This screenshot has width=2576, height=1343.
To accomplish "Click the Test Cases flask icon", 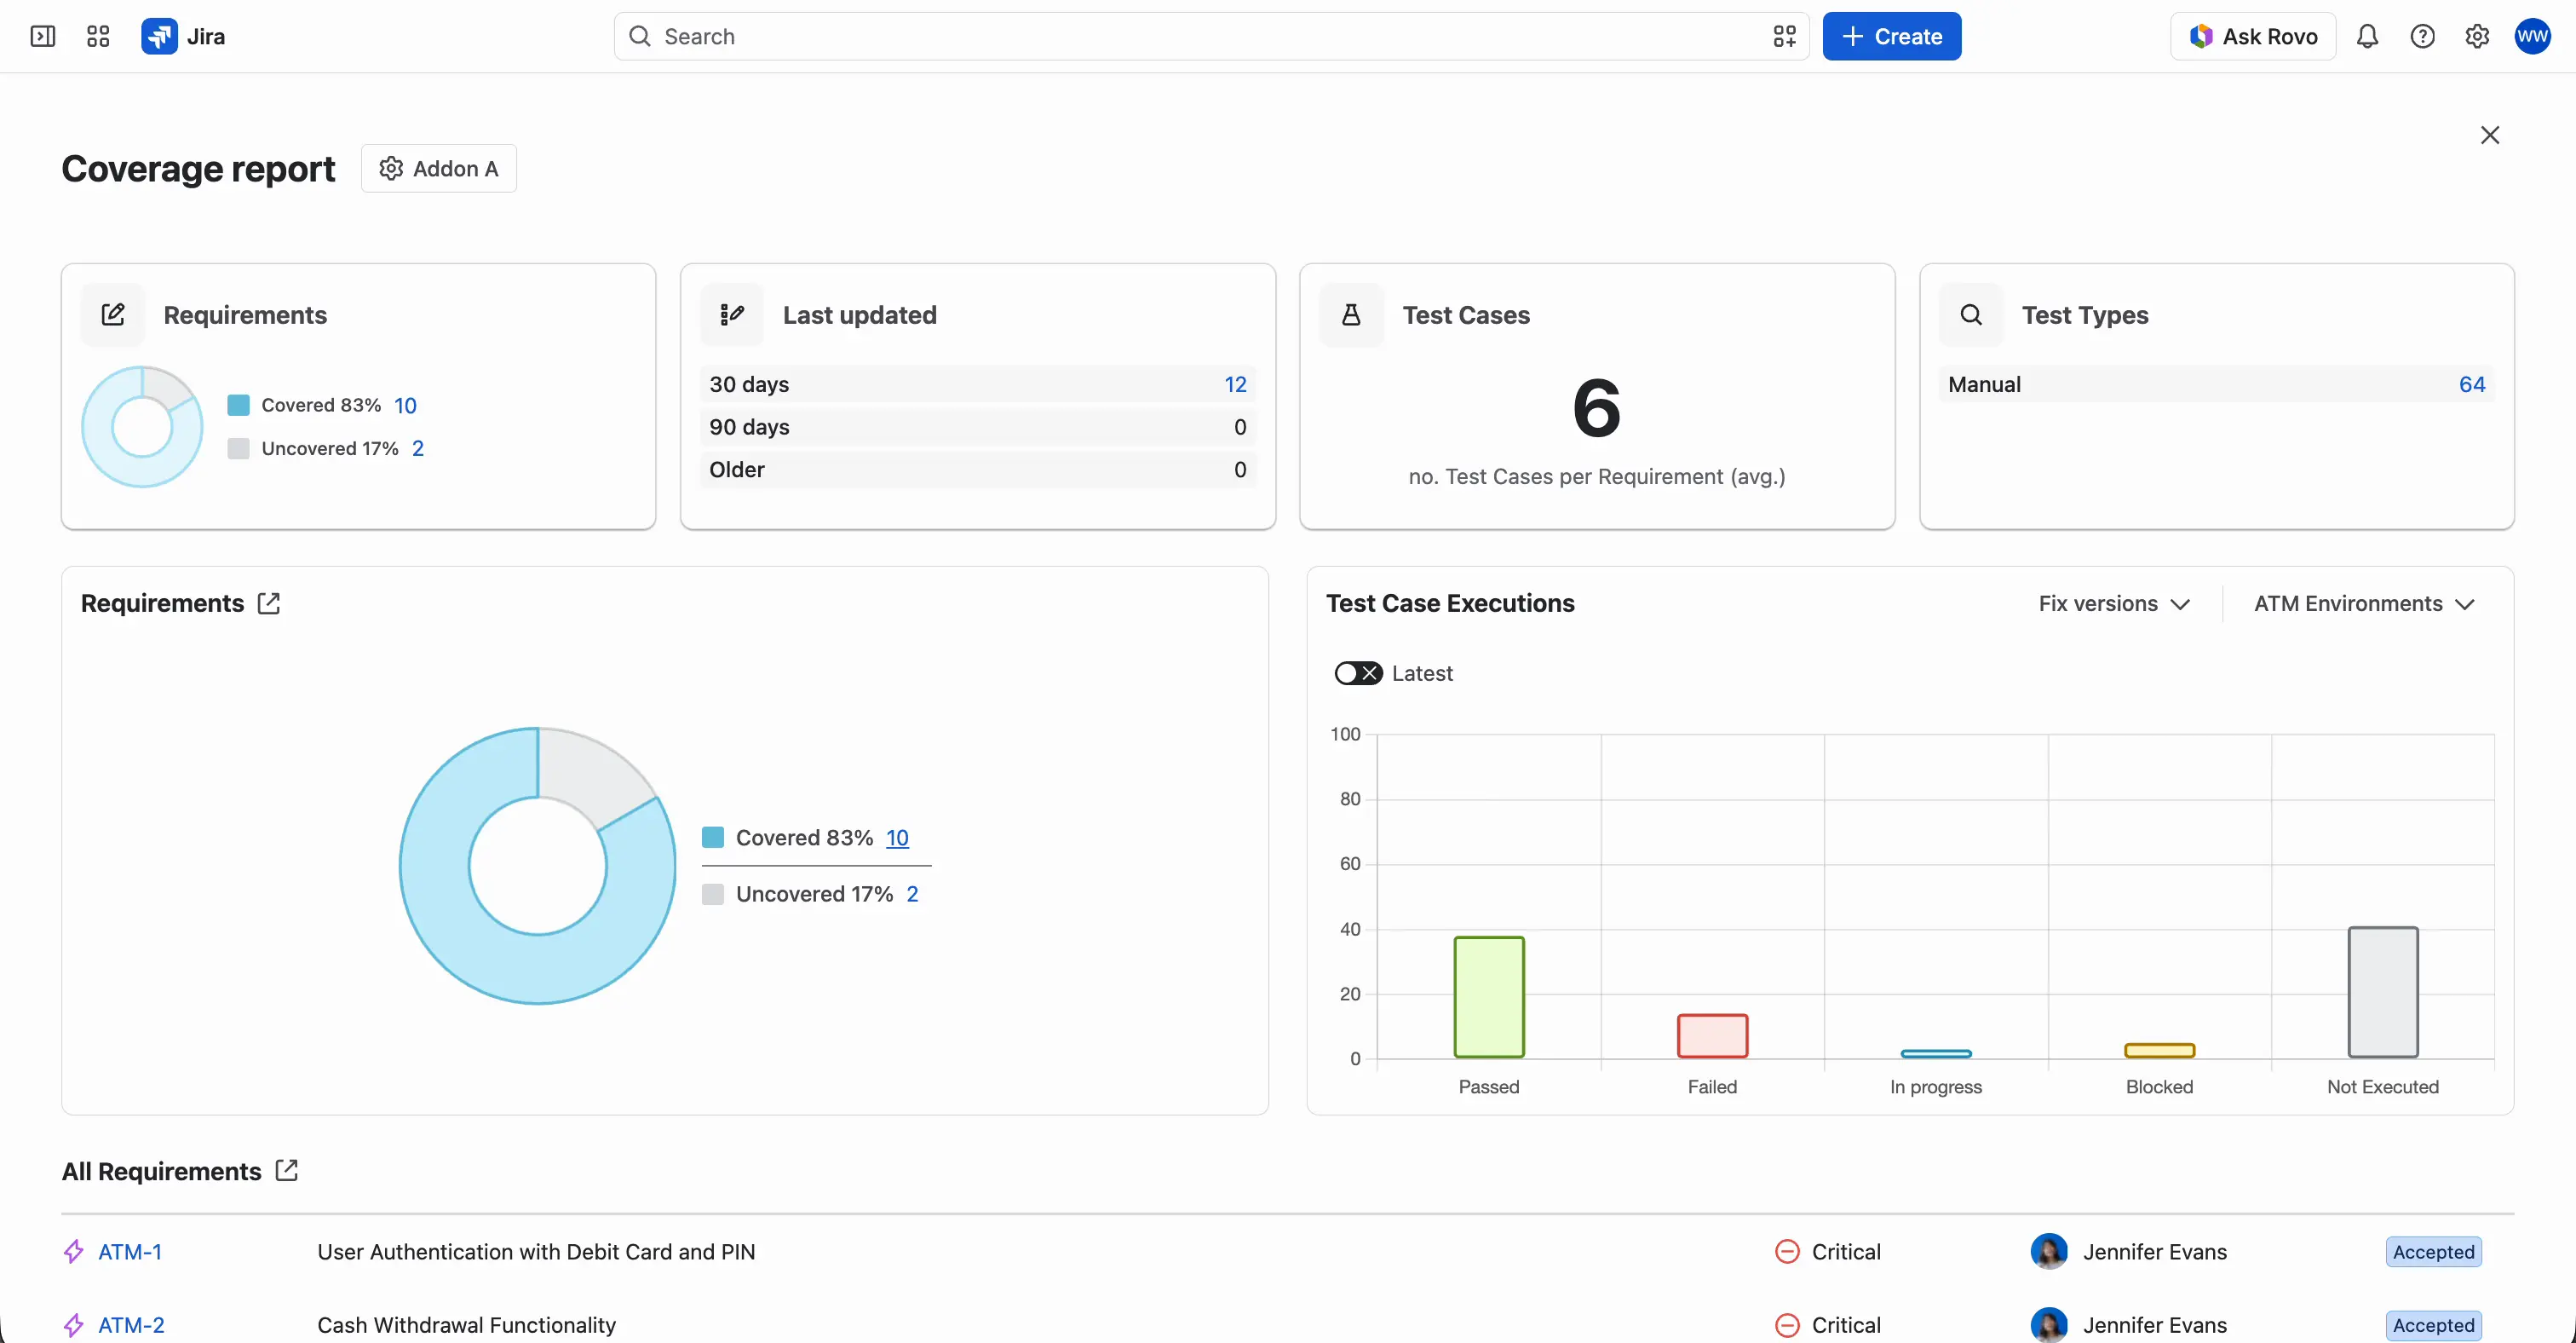I will (1351, 315).
